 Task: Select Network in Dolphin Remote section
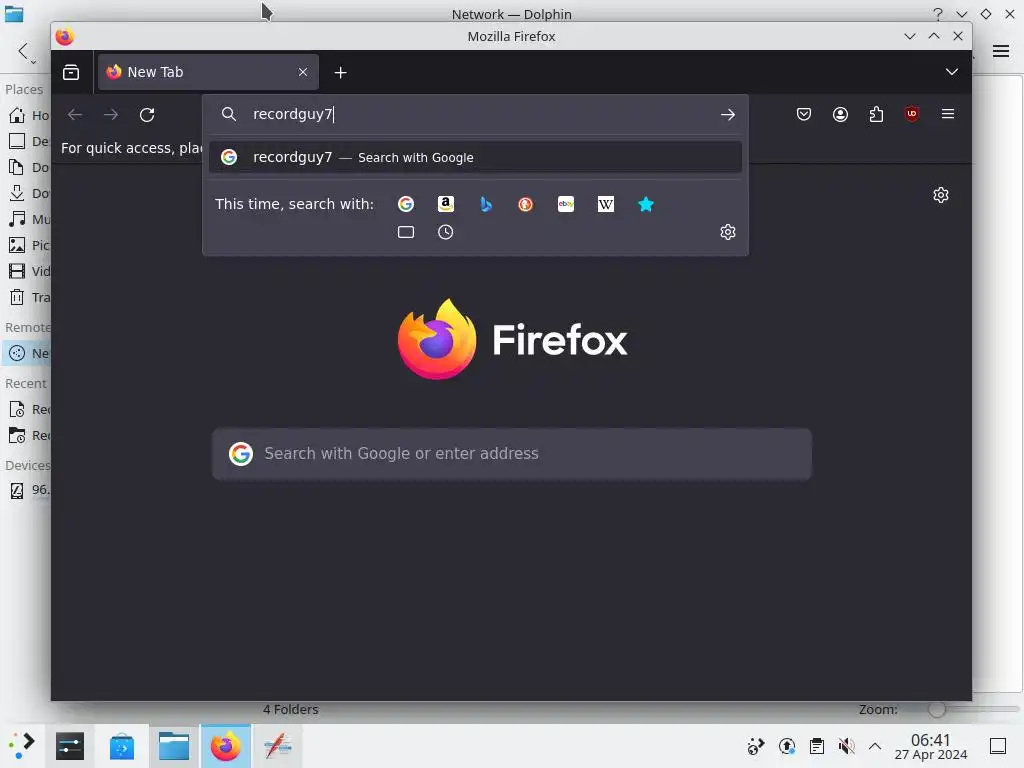26,353
